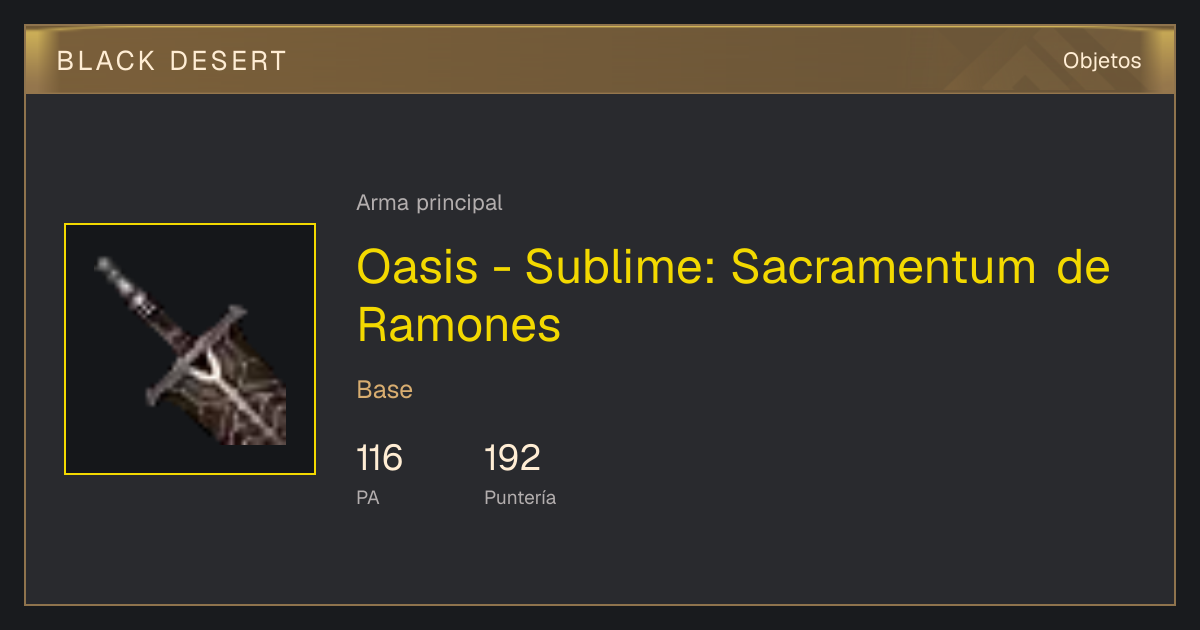Click the golden header banner
Image resolution: width=1200 pixels, height=630 pixels.
(x=600, y=60)
